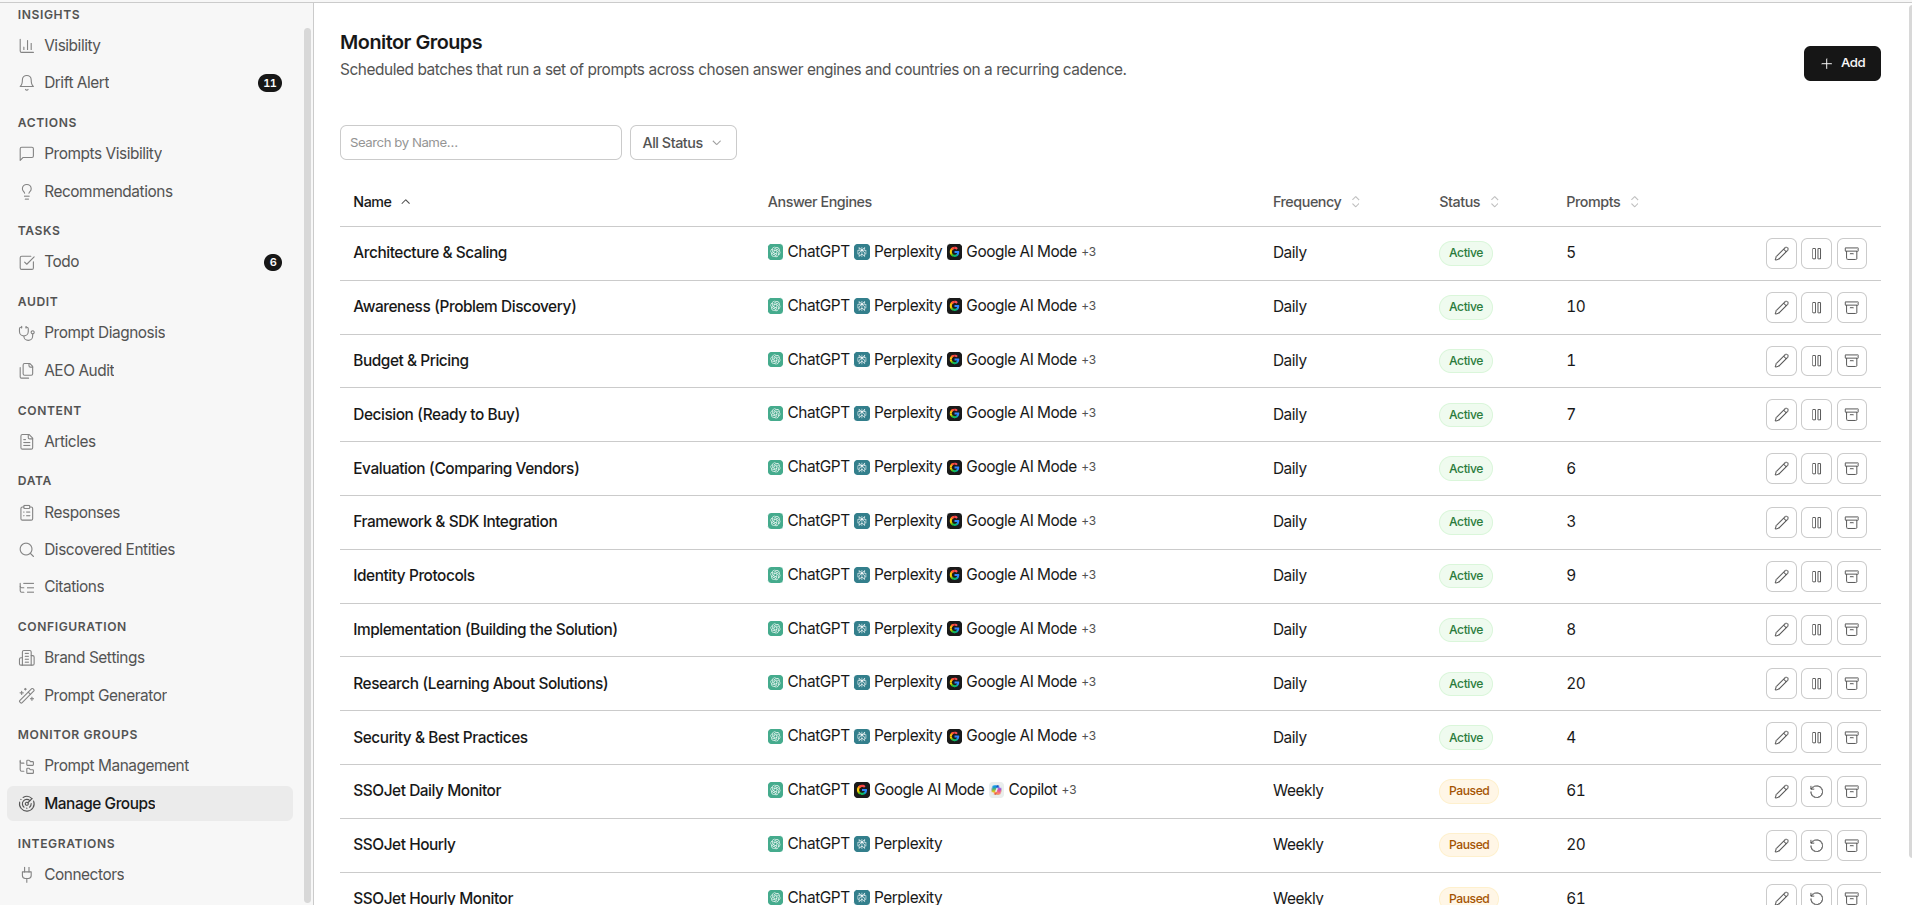
Task: Open the All Status filter dropdown
Action: pyautogui.click(x=683, y=143)
